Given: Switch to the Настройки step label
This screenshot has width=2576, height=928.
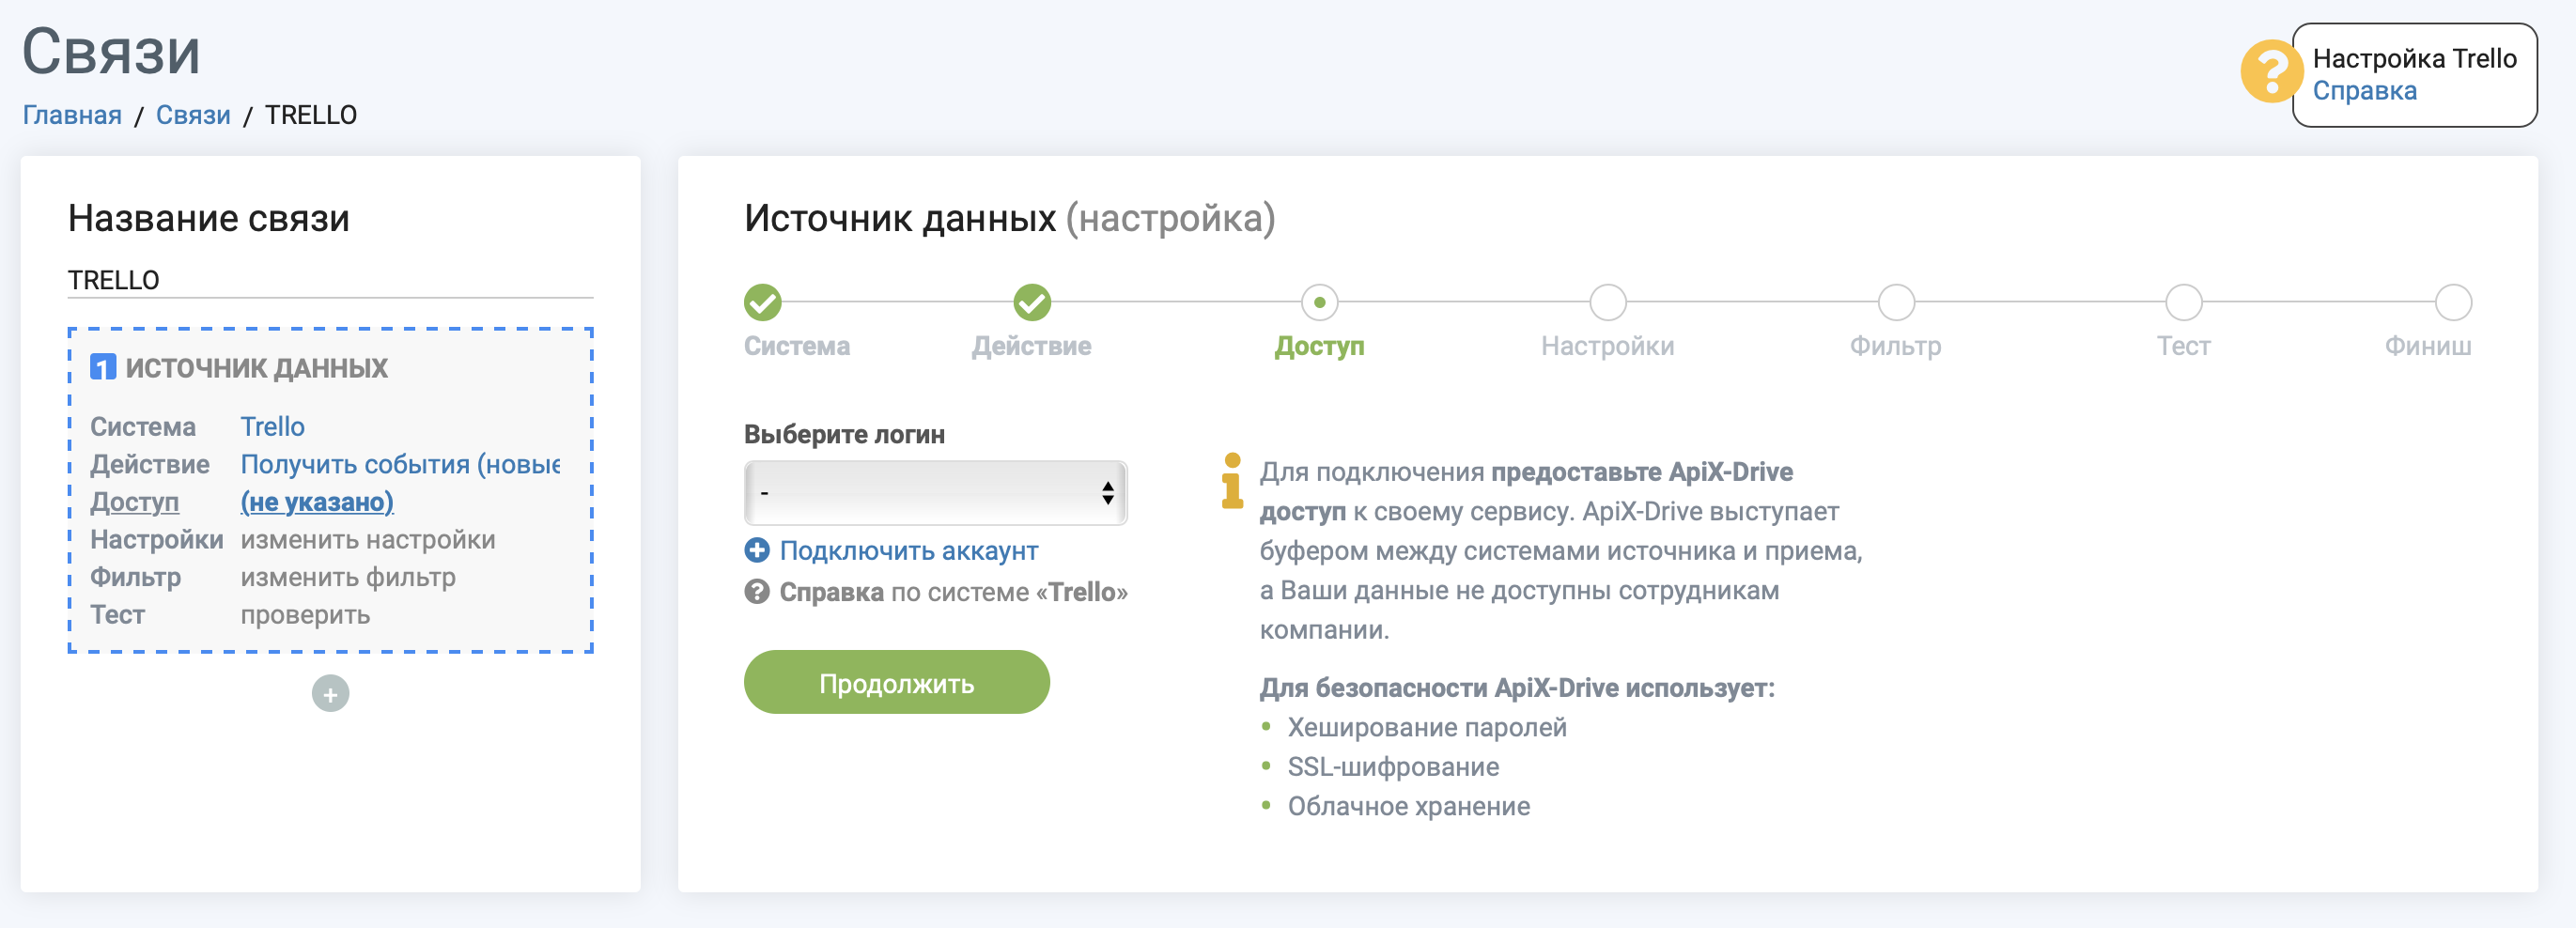Looking at the screenshot, I should (x=1607, y=346).
